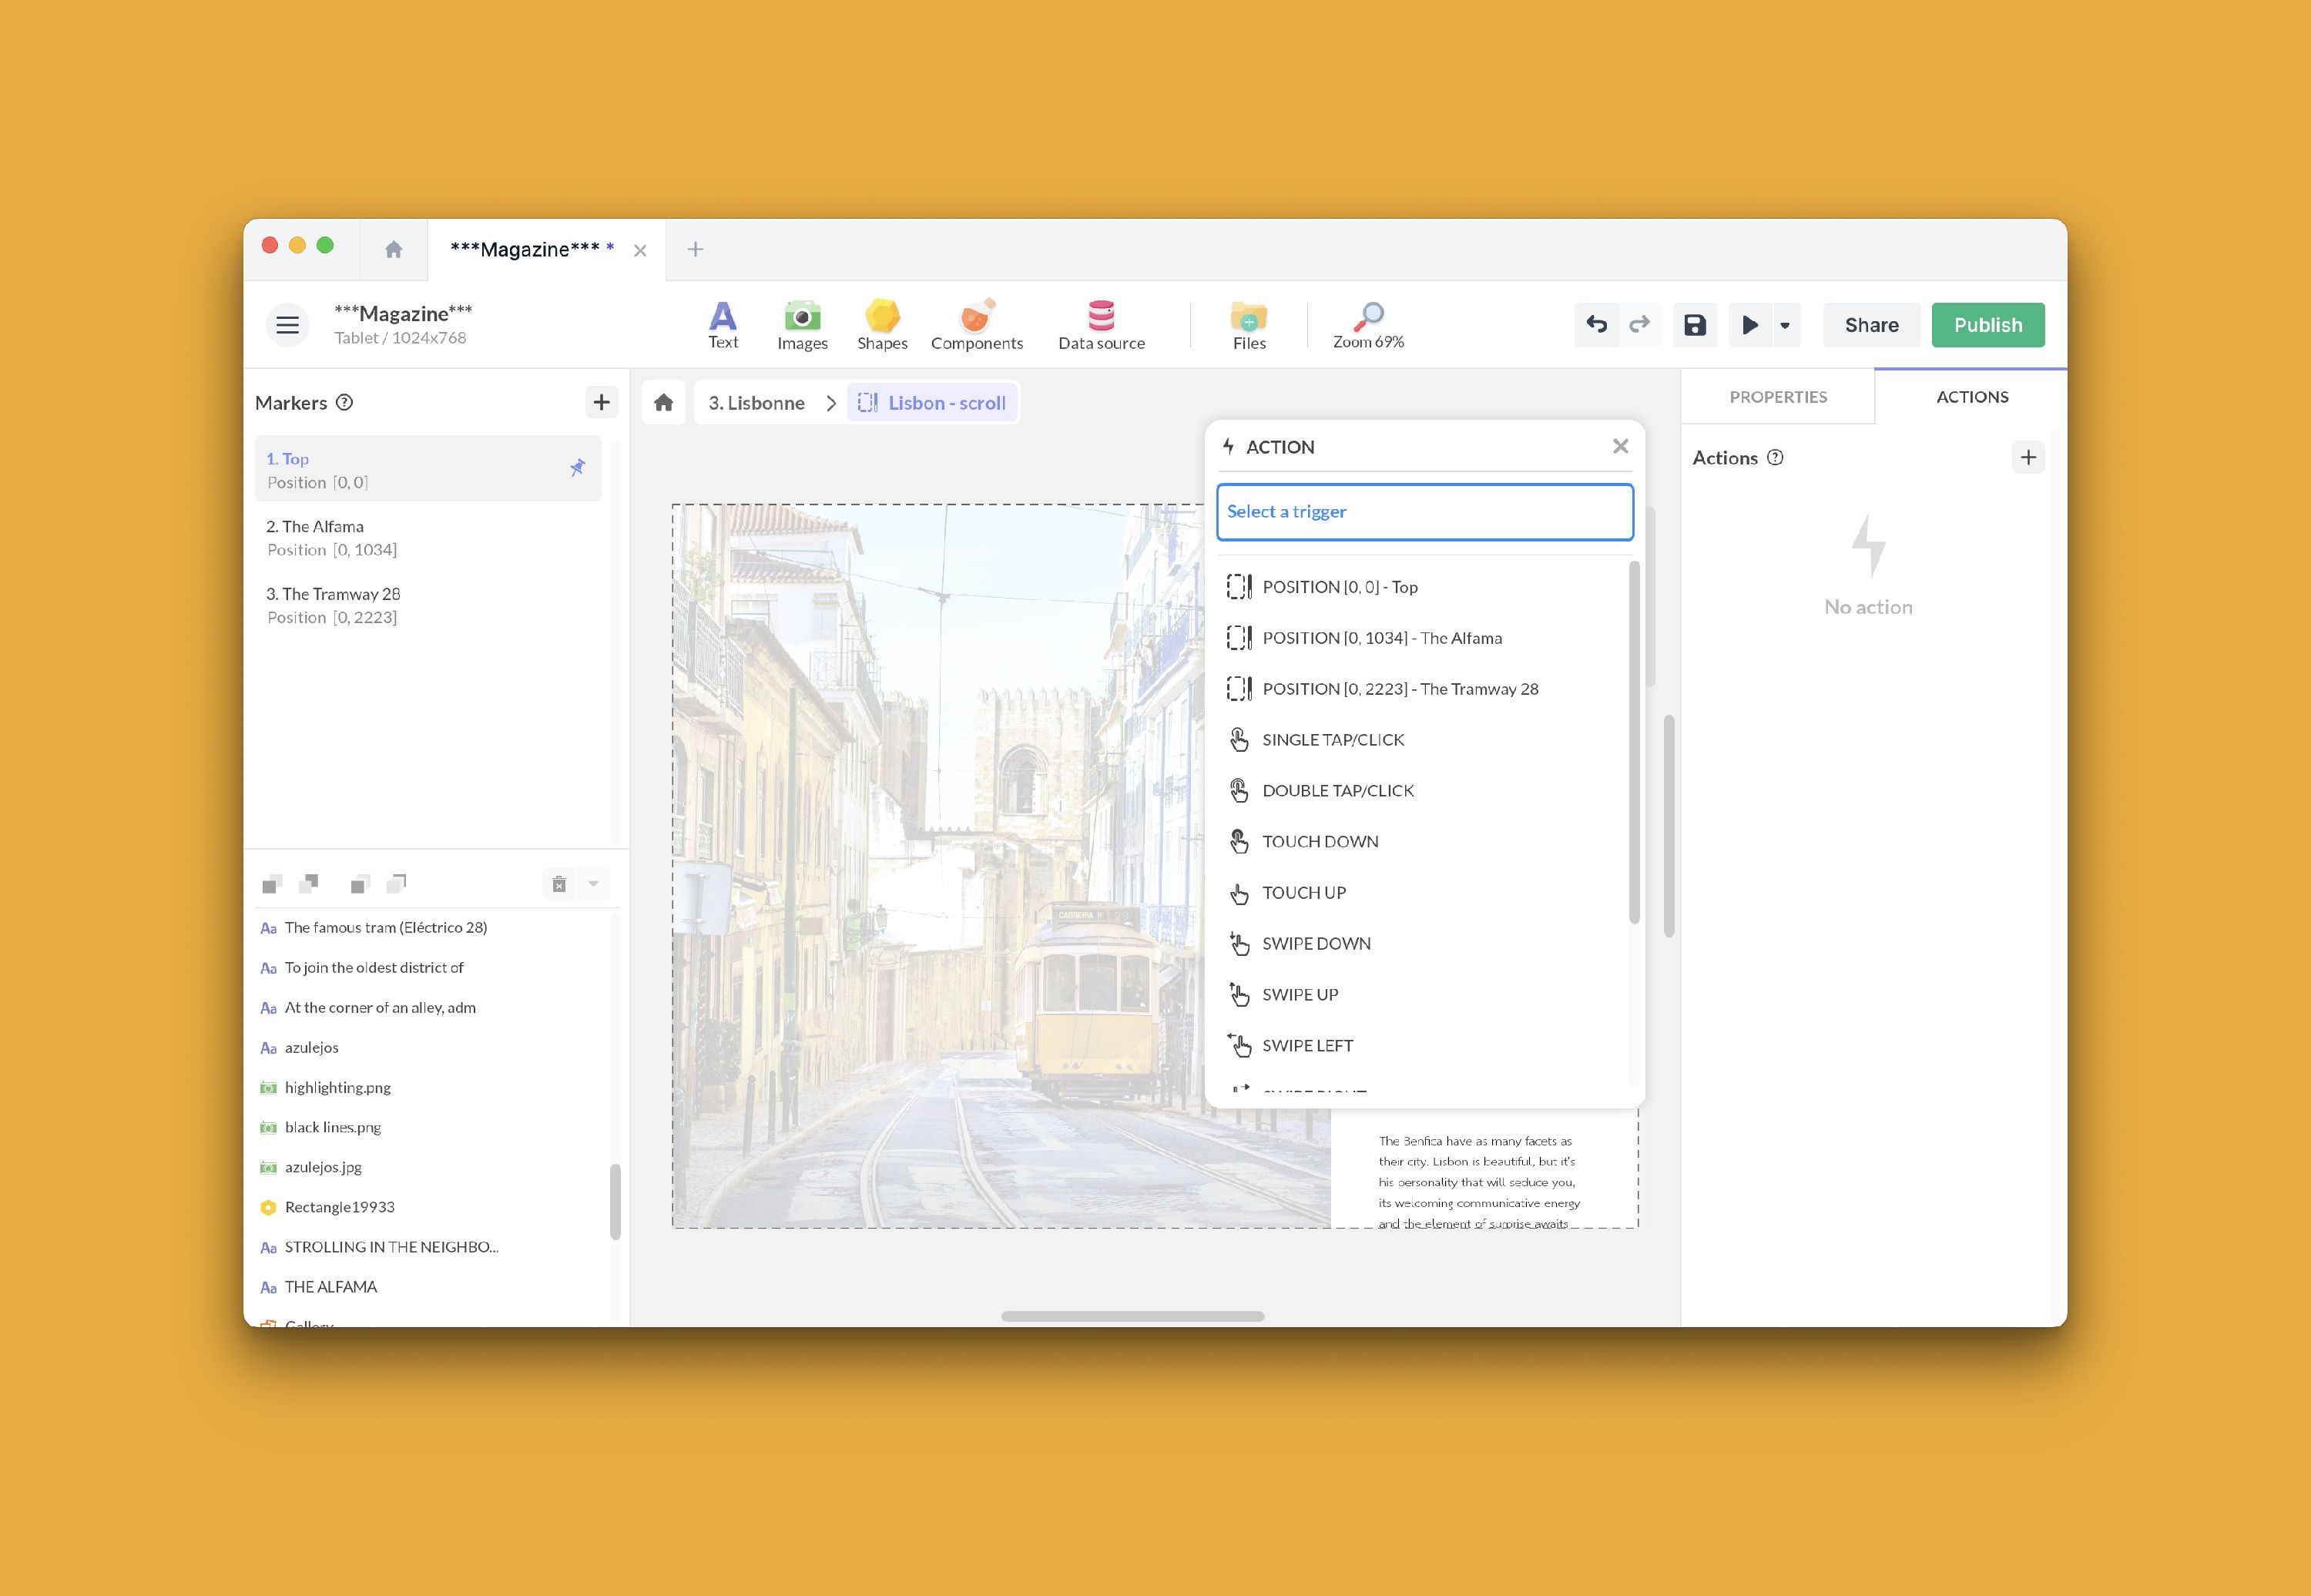Add a new marker with plus
The image size is (2311, 1596).
pos(601,402)
